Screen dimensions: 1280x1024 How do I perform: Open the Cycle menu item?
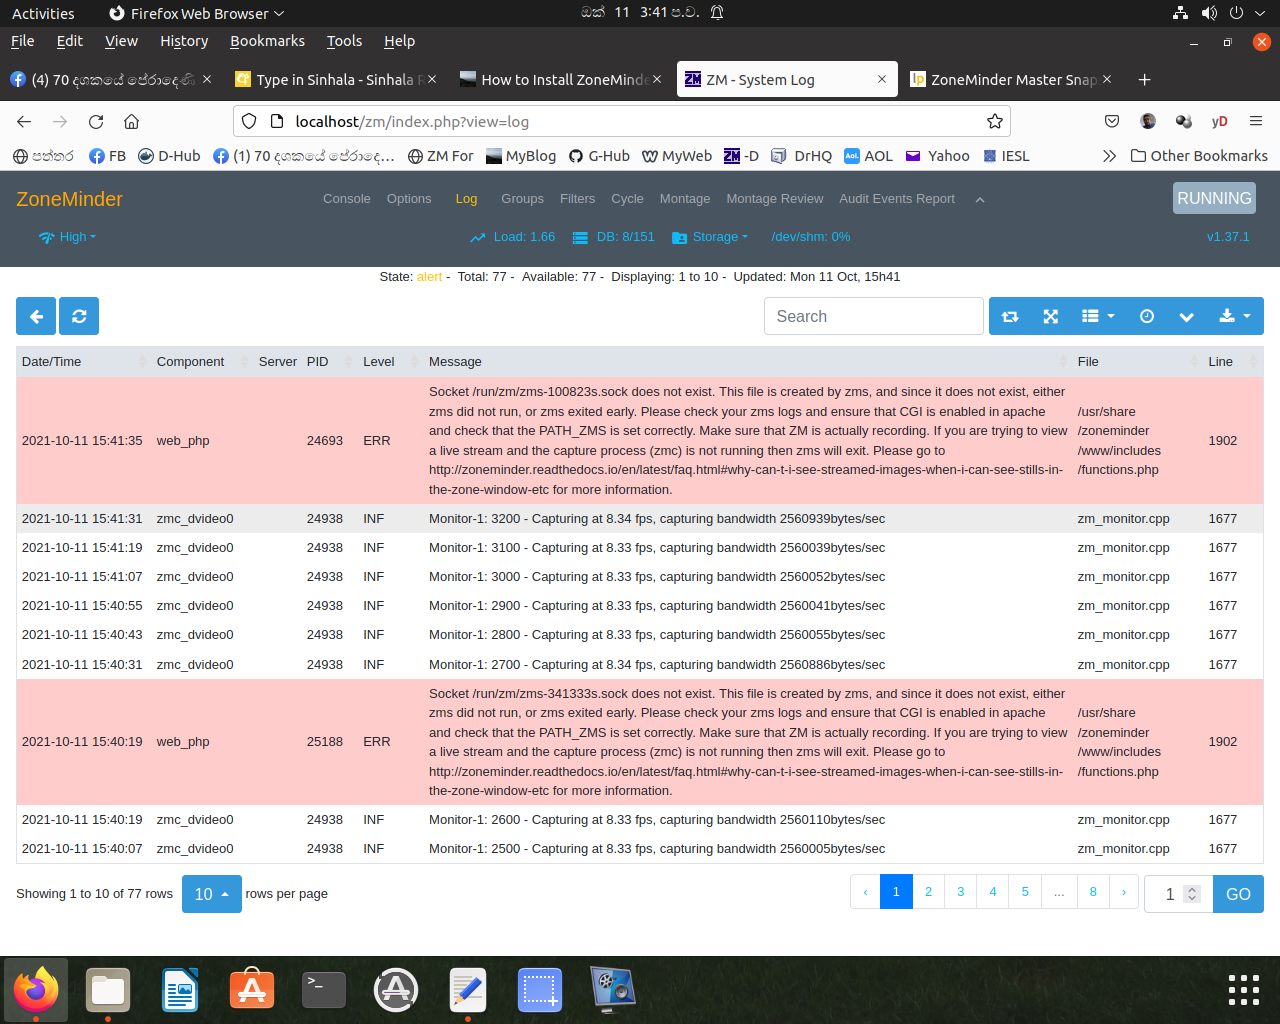[x=627, y=199]
